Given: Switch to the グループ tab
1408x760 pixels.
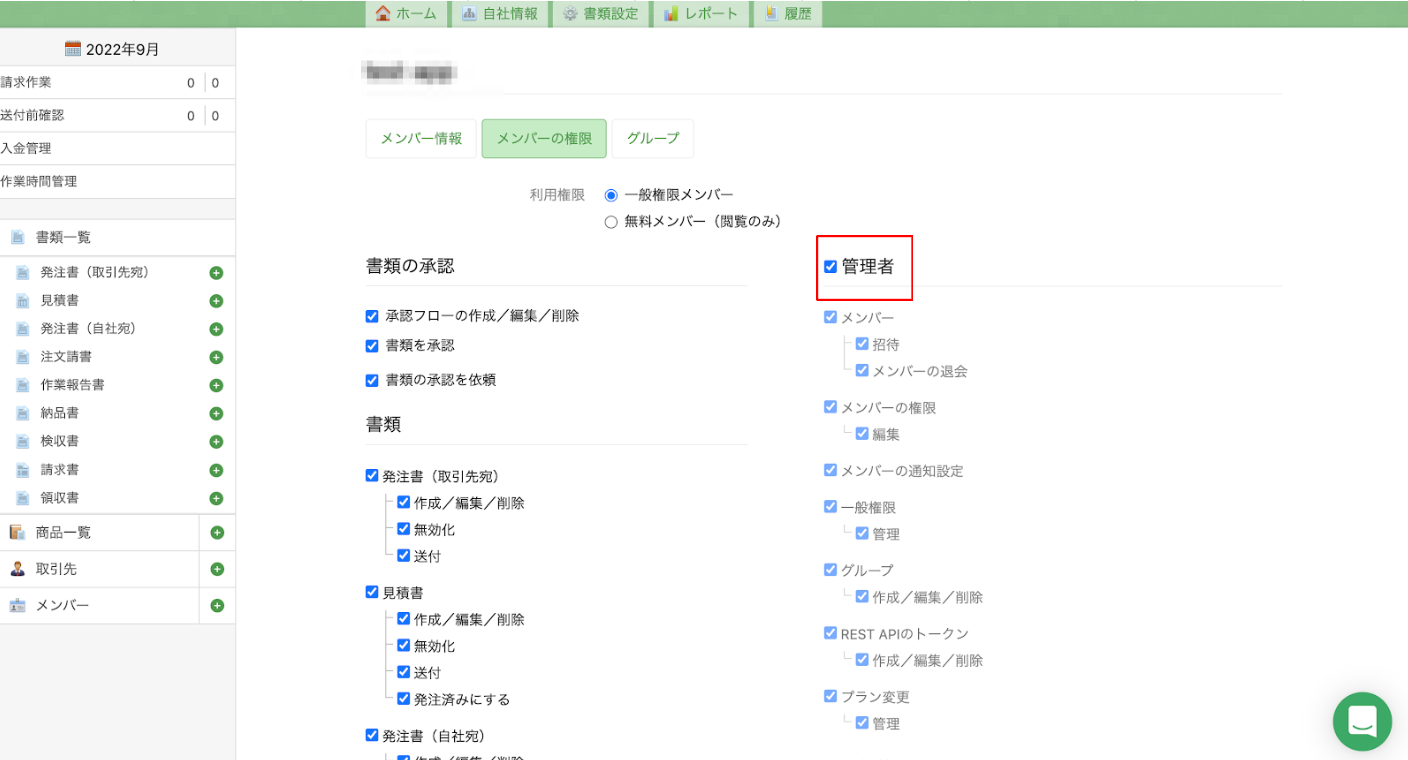Looking at the screenshot, I should point(652,139).
